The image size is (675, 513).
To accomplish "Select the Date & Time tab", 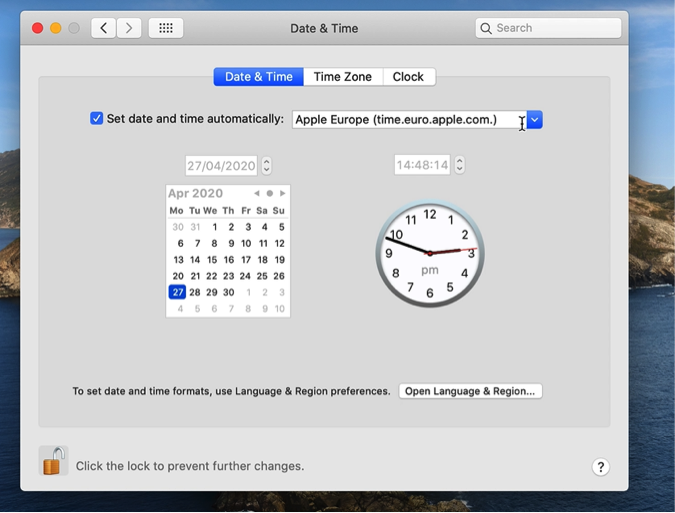I will click(x=259, y=77).
